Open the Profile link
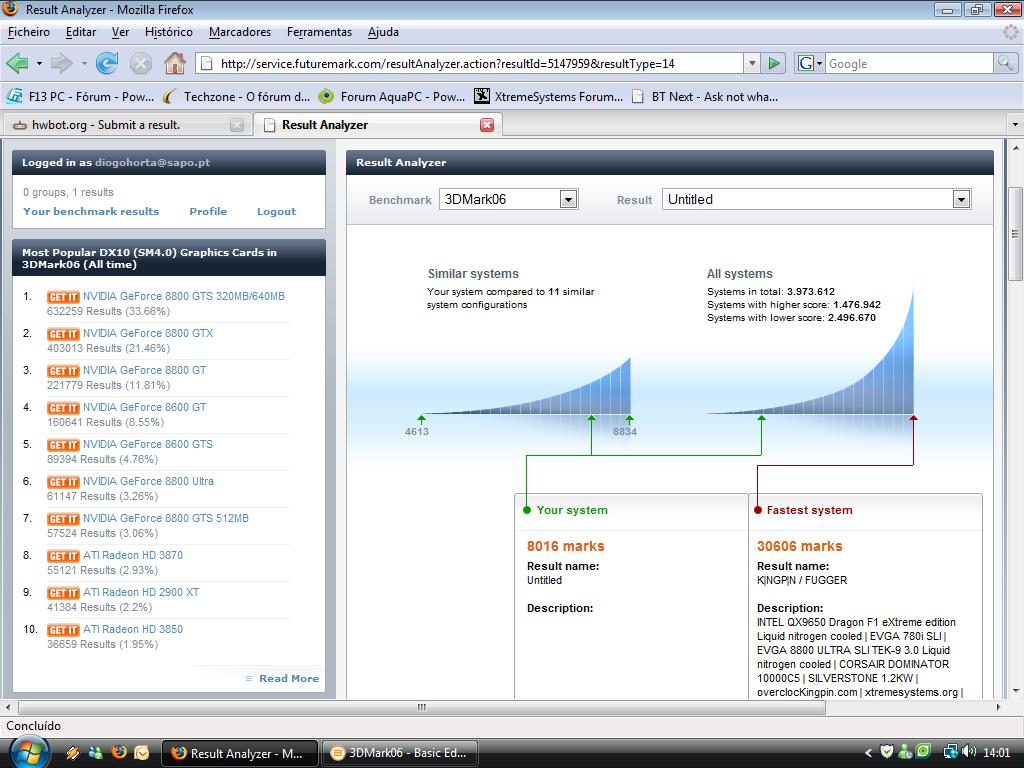1024x768 pixels. (x=208, y=211)
